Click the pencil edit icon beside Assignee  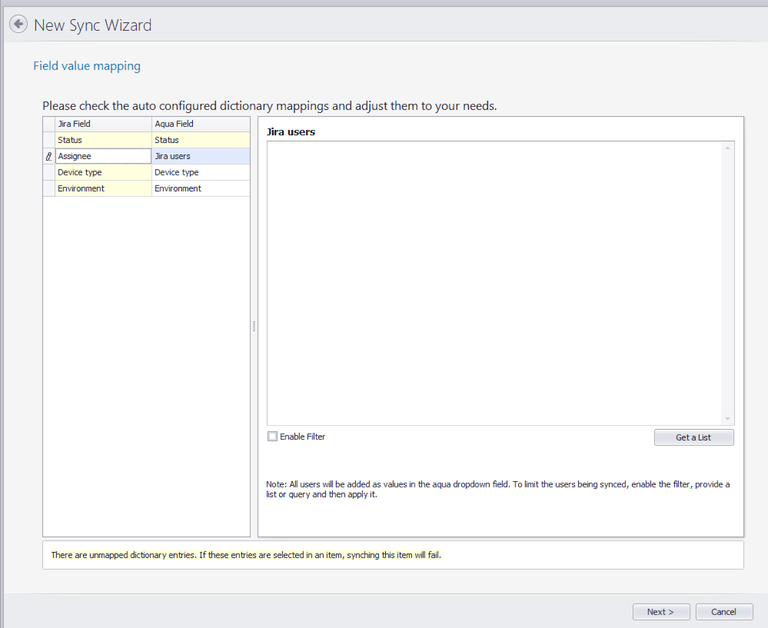point(49,157)
